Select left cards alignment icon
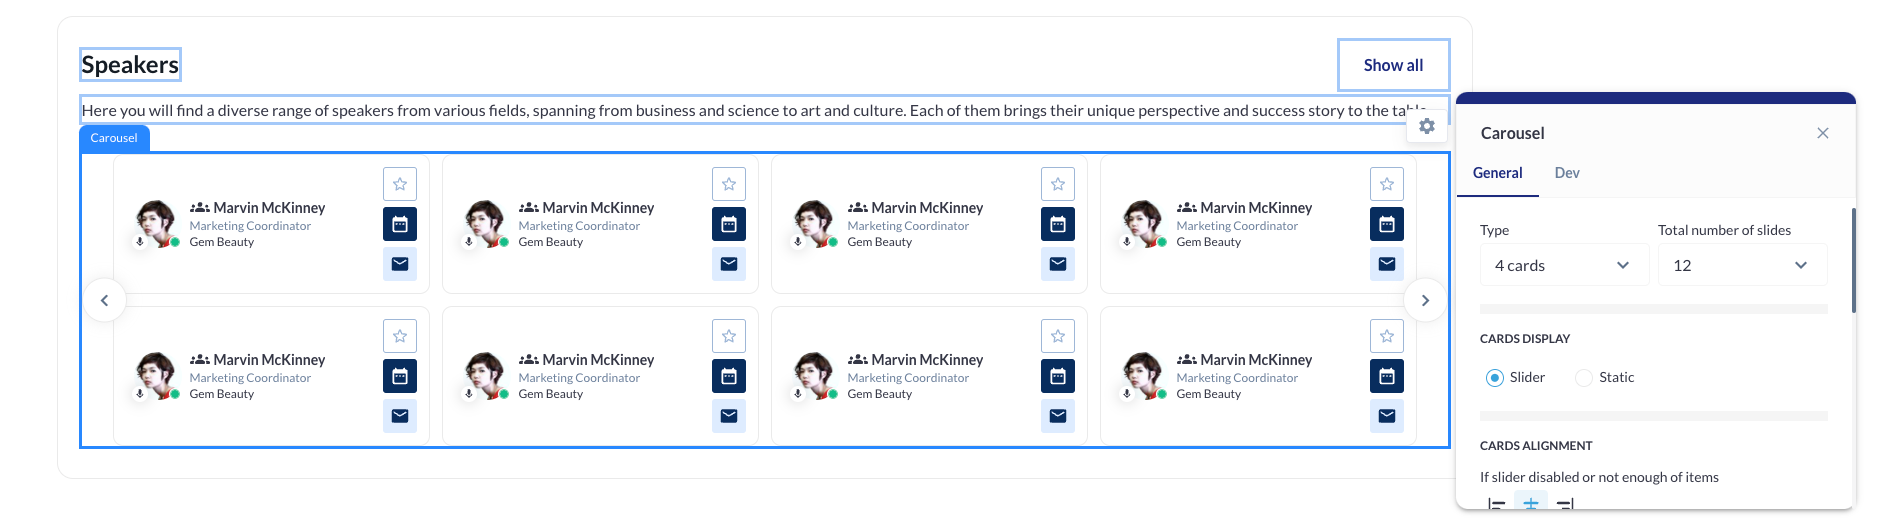Image resolution: width=1904 pixels, height=532 pixels. point(1496,503)
